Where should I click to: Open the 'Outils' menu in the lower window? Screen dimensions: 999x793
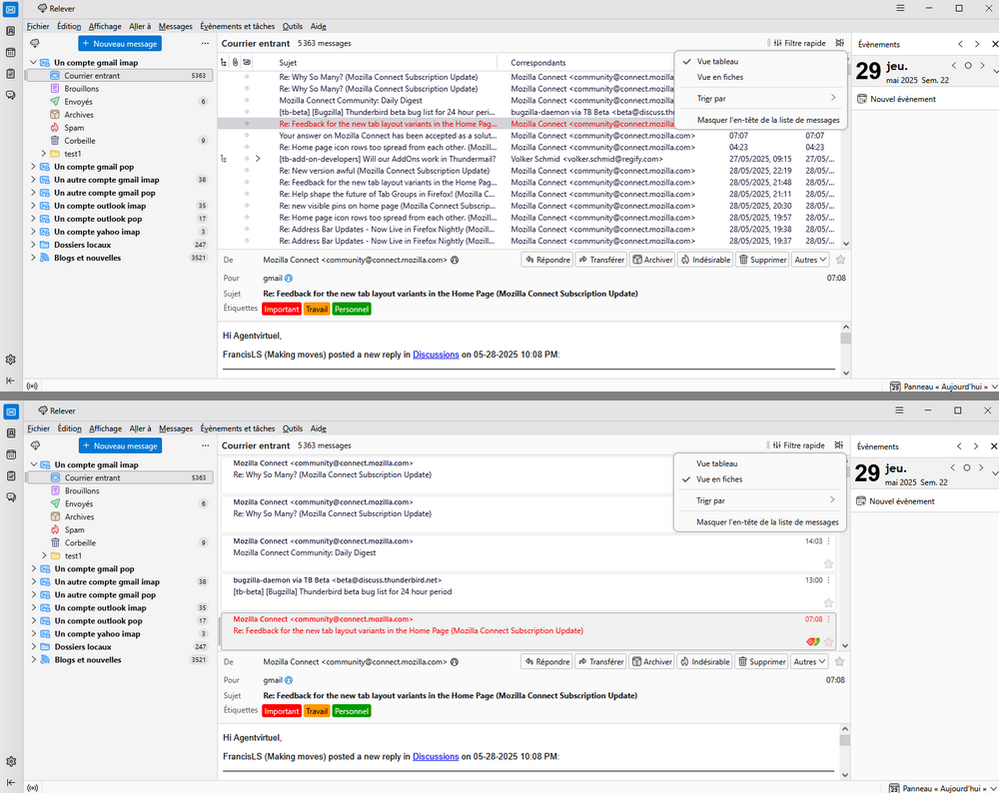pos(292,429)
